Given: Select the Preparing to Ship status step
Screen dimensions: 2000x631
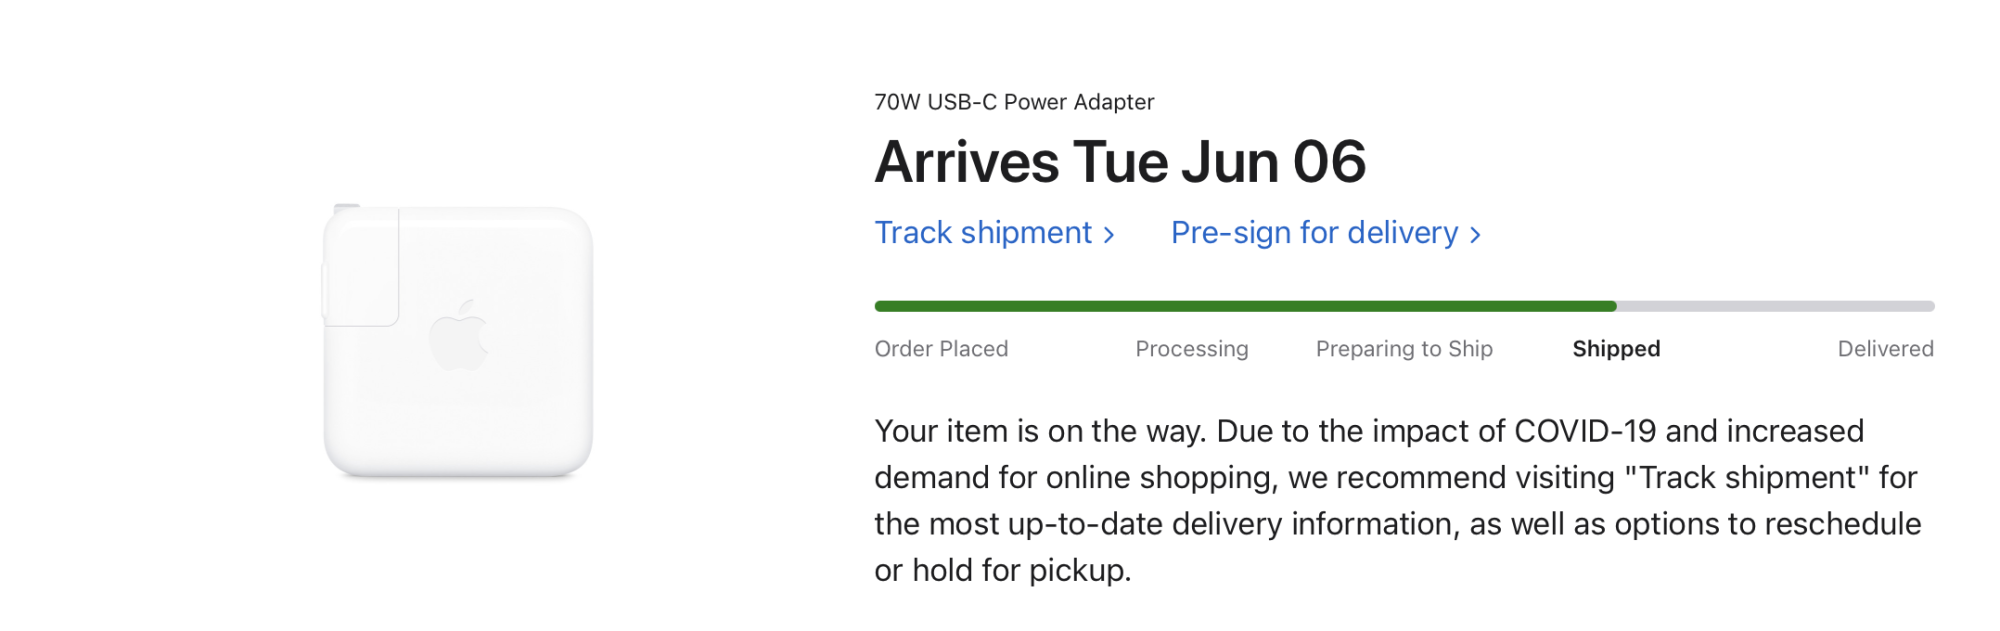Looking at the screenshot, I should point(1404,349).
